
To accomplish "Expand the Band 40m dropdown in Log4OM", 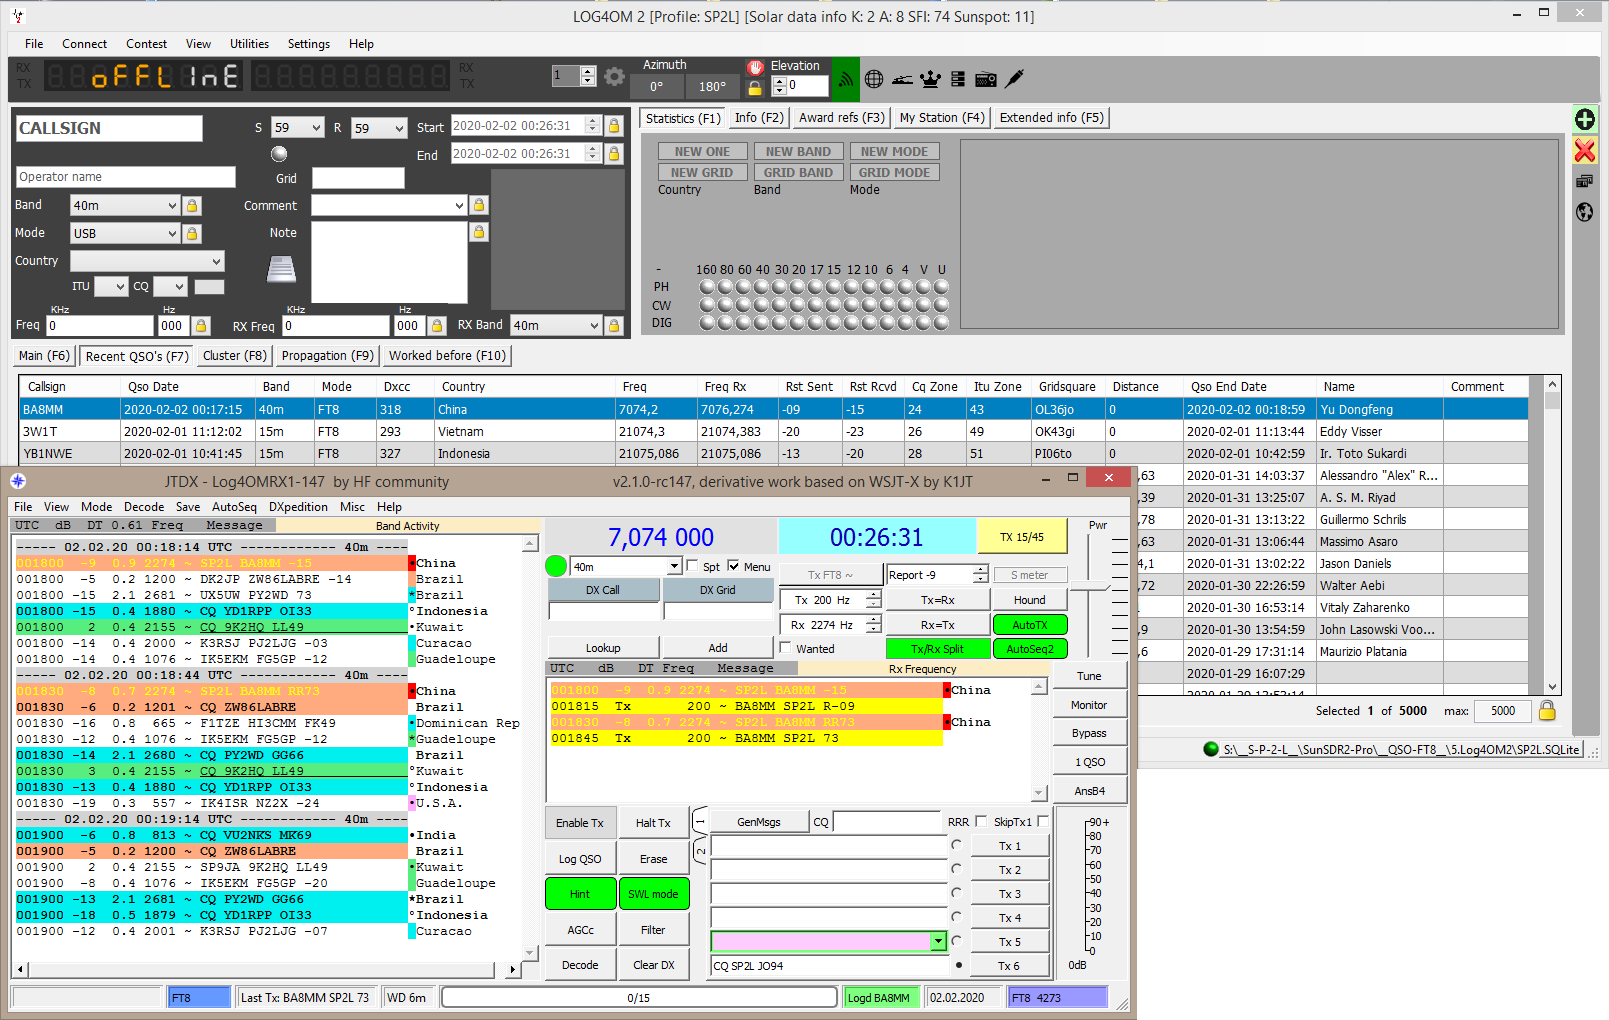I will pos(172,205).
